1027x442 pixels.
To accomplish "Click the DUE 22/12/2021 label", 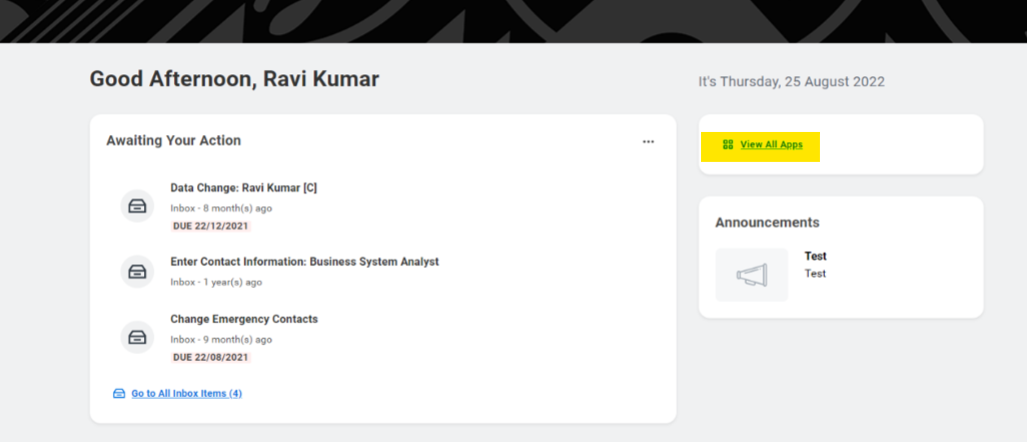I will (x=210, y=226).
